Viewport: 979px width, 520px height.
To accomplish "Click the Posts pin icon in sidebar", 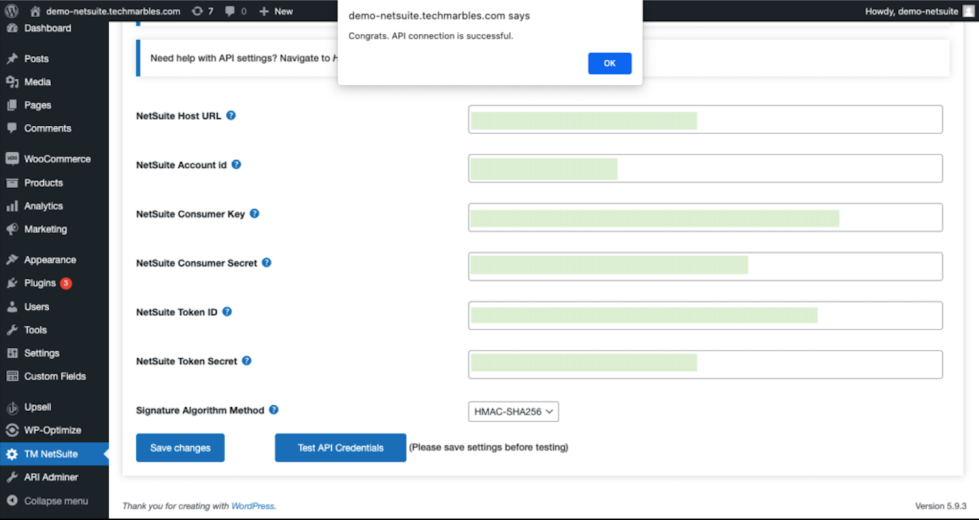I will click(x=12, y=59).
